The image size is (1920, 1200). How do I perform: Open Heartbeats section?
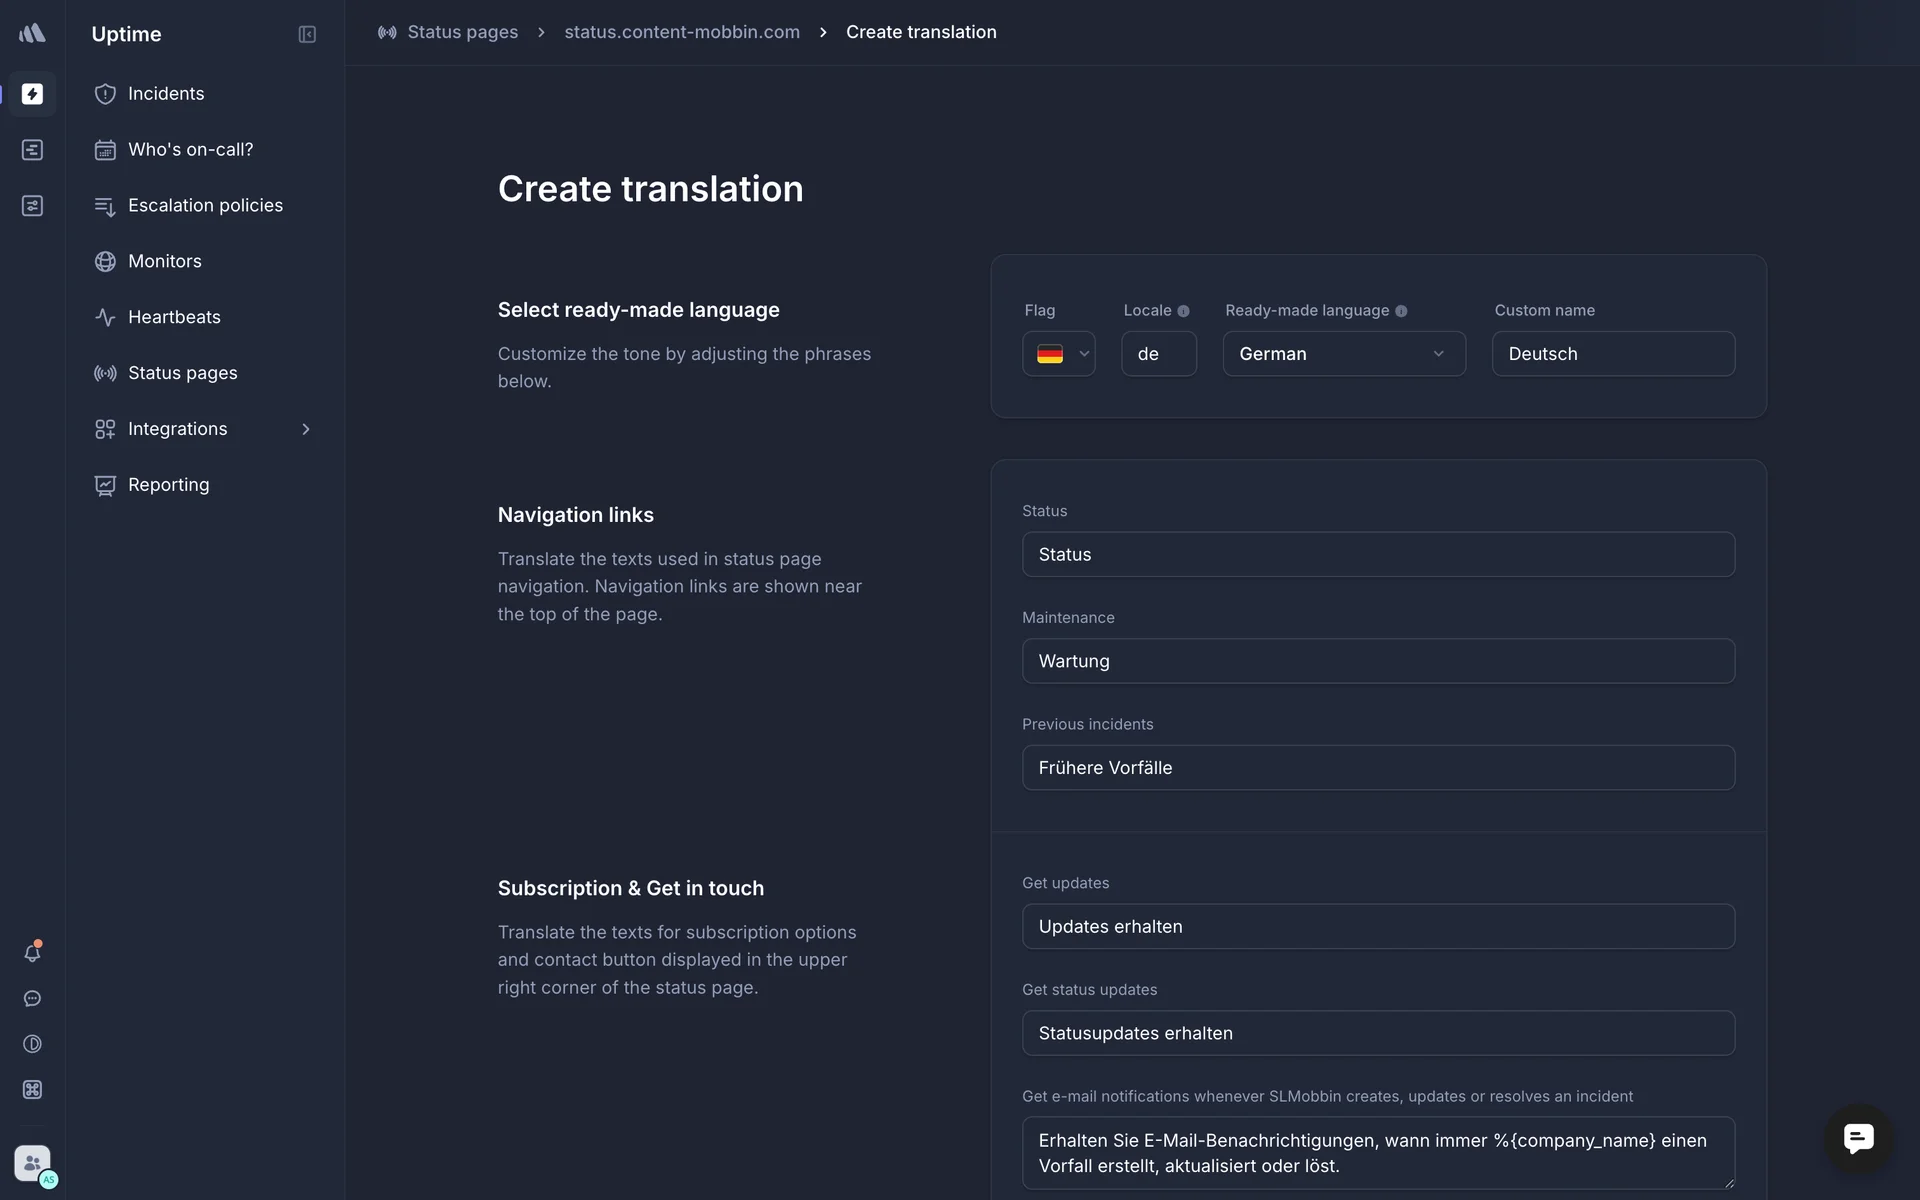[174, 317]
